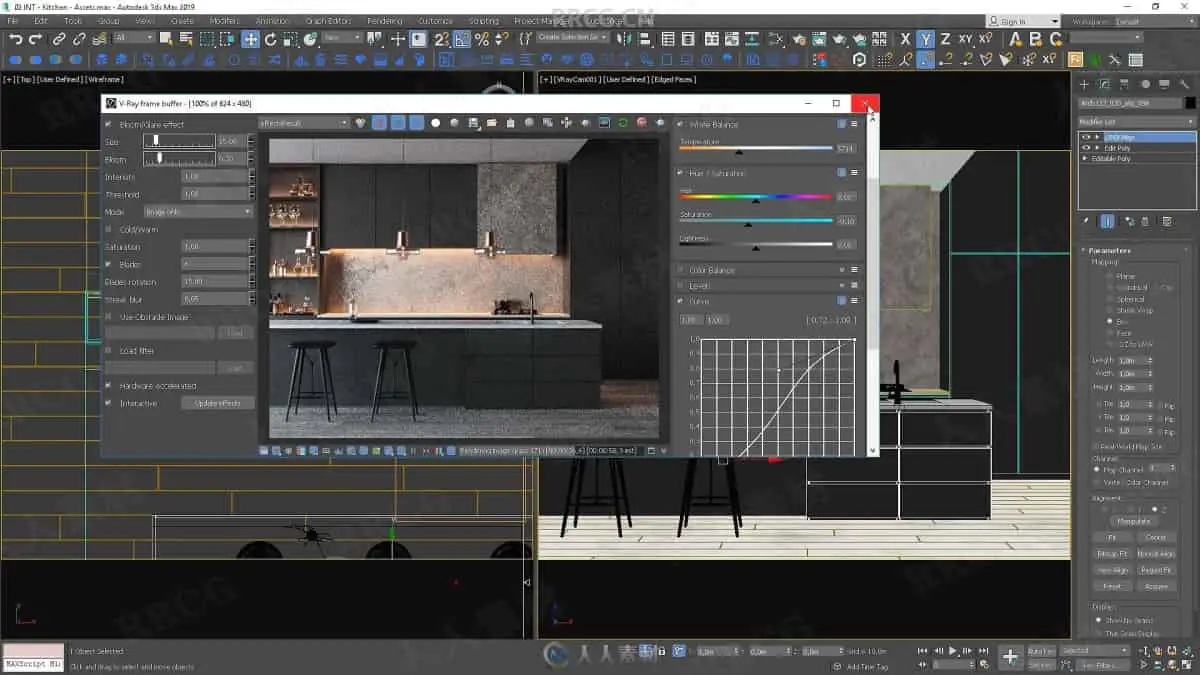Uncheck Hardware accelerated option

pos(109,385)
